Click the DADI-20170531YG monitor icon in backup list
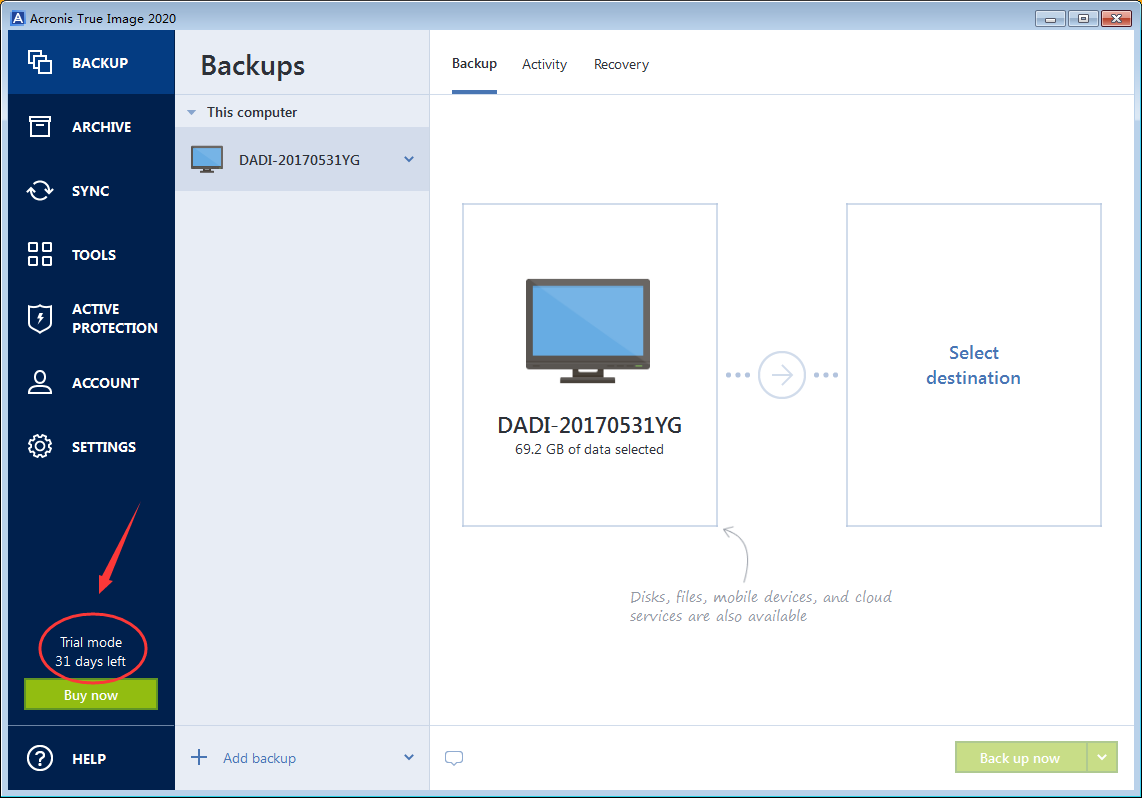 tap(207, 159)
